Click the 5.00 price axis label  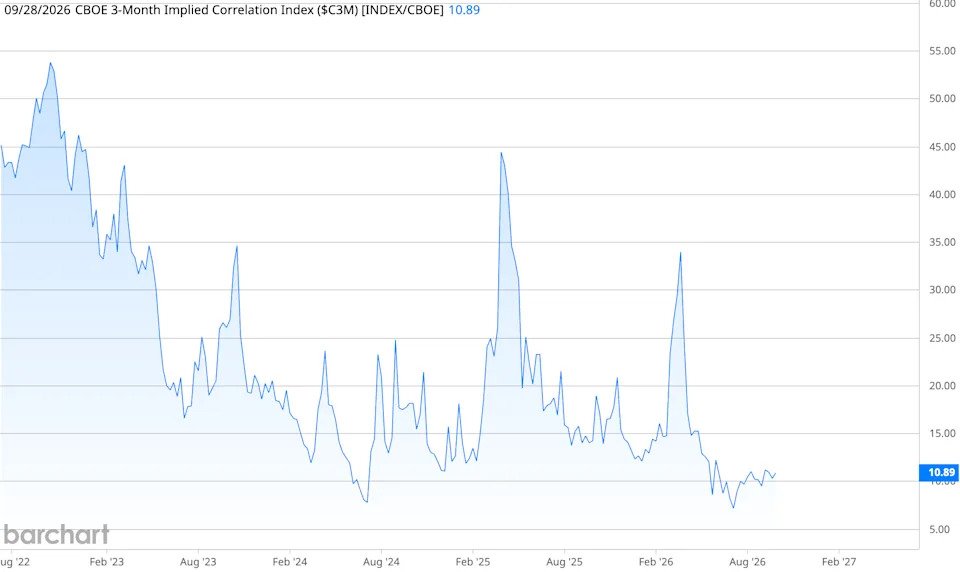point(943,530)
